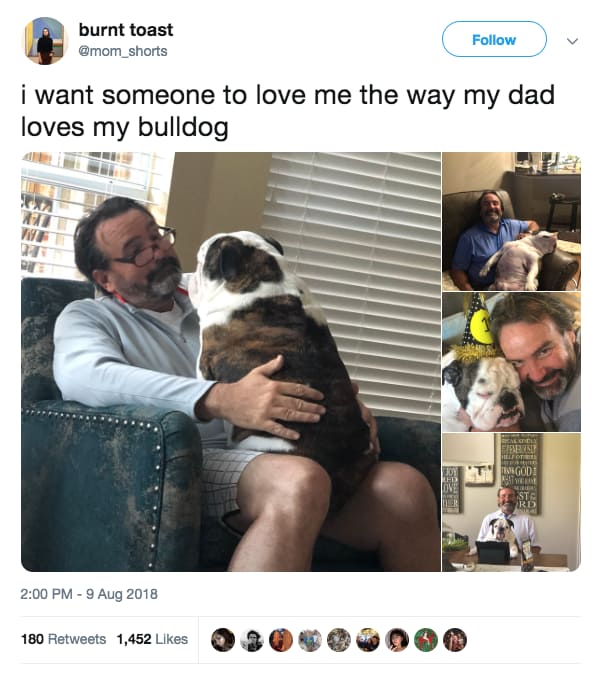Open photo of dad at desk with bulldog
This screenshot has height=674, width=597.
pyautogui.click(x=511, y=502)
